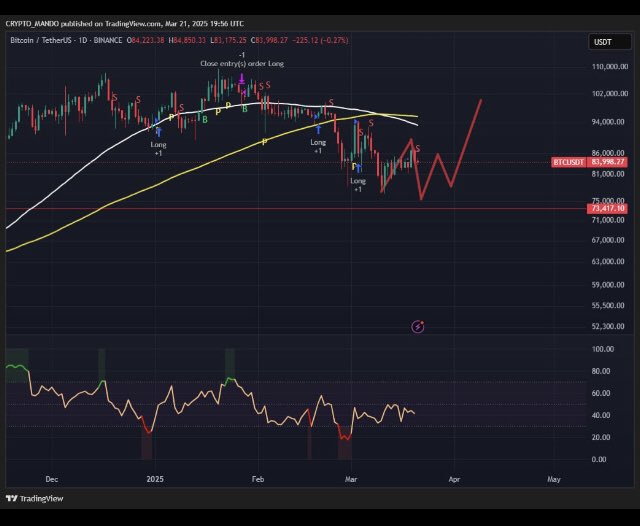Viewport: 640px width, 526px height.
Task: Click the 67,000.00 price axis label
Action: (x=608, y=240)
